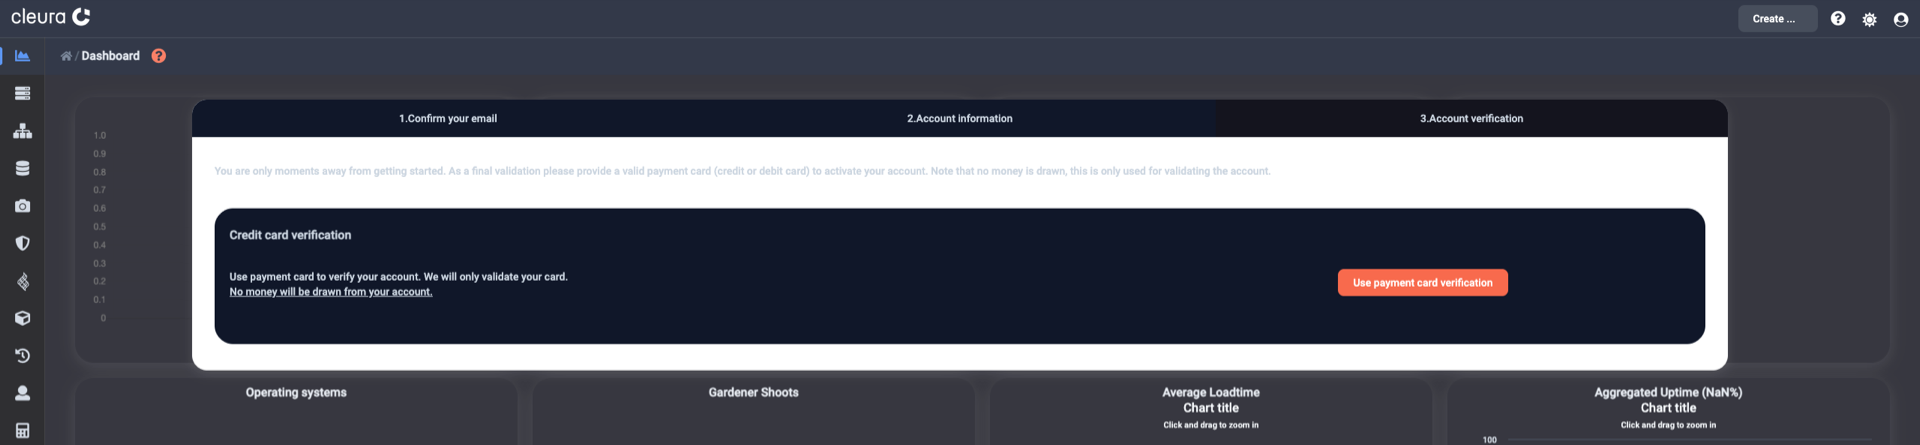Image resolution: width=1920 pixels, height=445 pixels.
Task: Open the network topology sidebar icon
Action: click(22, 131)
